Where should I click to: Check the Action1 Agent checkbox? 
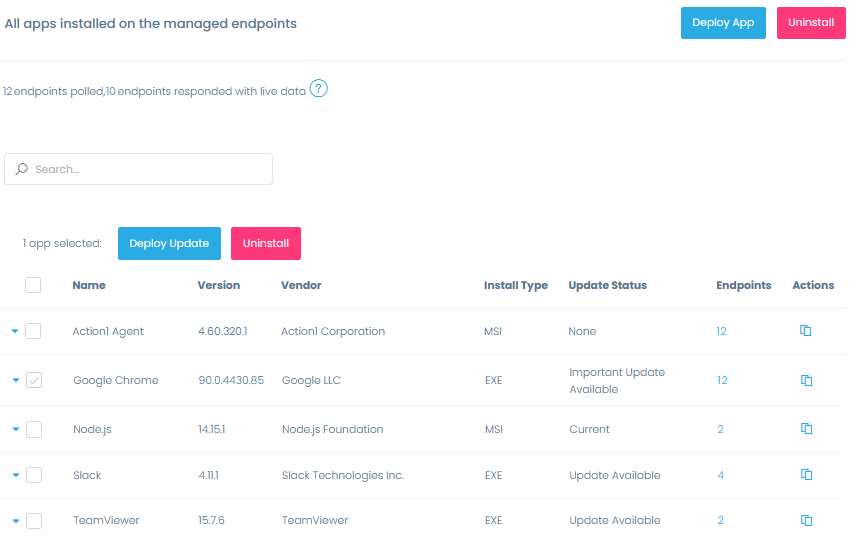coord(33,331)
